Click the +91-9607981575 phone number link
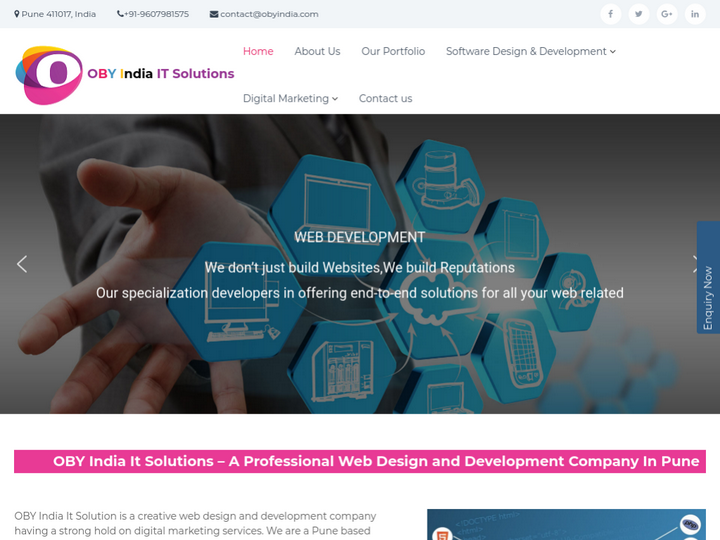Image resolution: width=720 pixels, height=540 pixels. (x=157, y=14)
